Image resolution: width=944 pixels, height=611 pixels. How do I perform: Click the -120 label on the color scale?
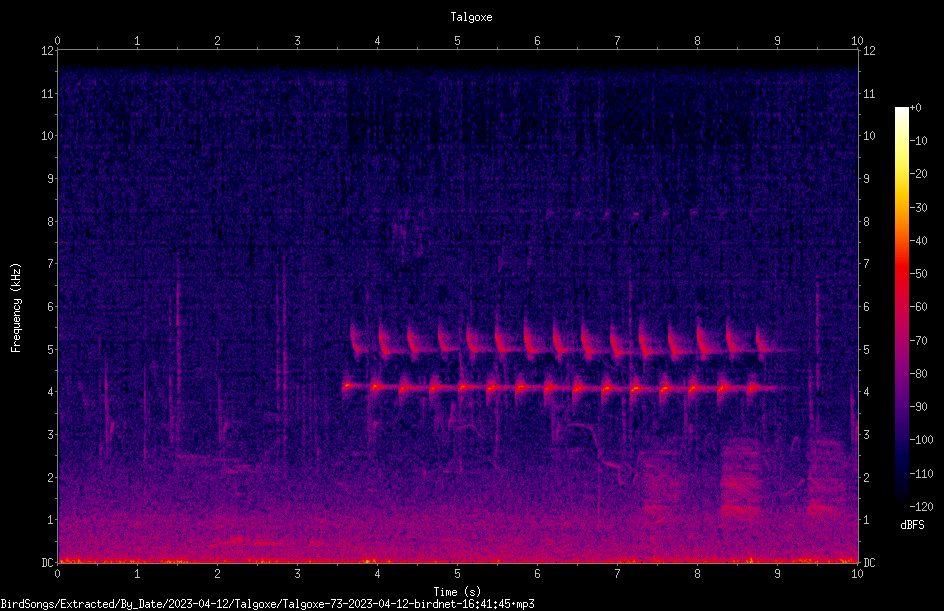921,506
